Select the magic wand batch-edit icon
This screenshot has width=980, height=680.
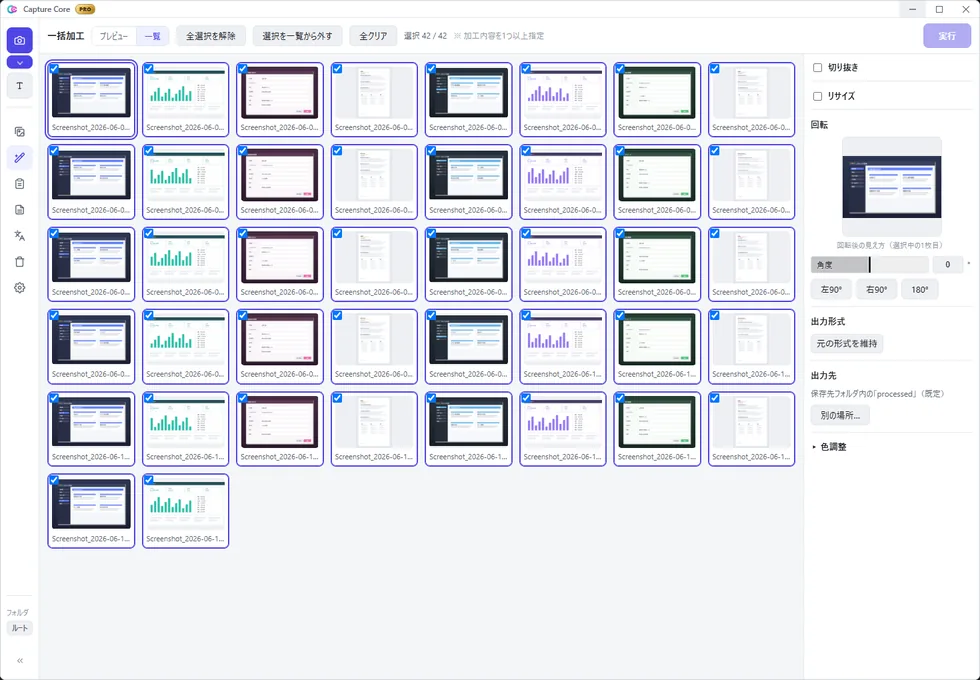coord(19,158)
